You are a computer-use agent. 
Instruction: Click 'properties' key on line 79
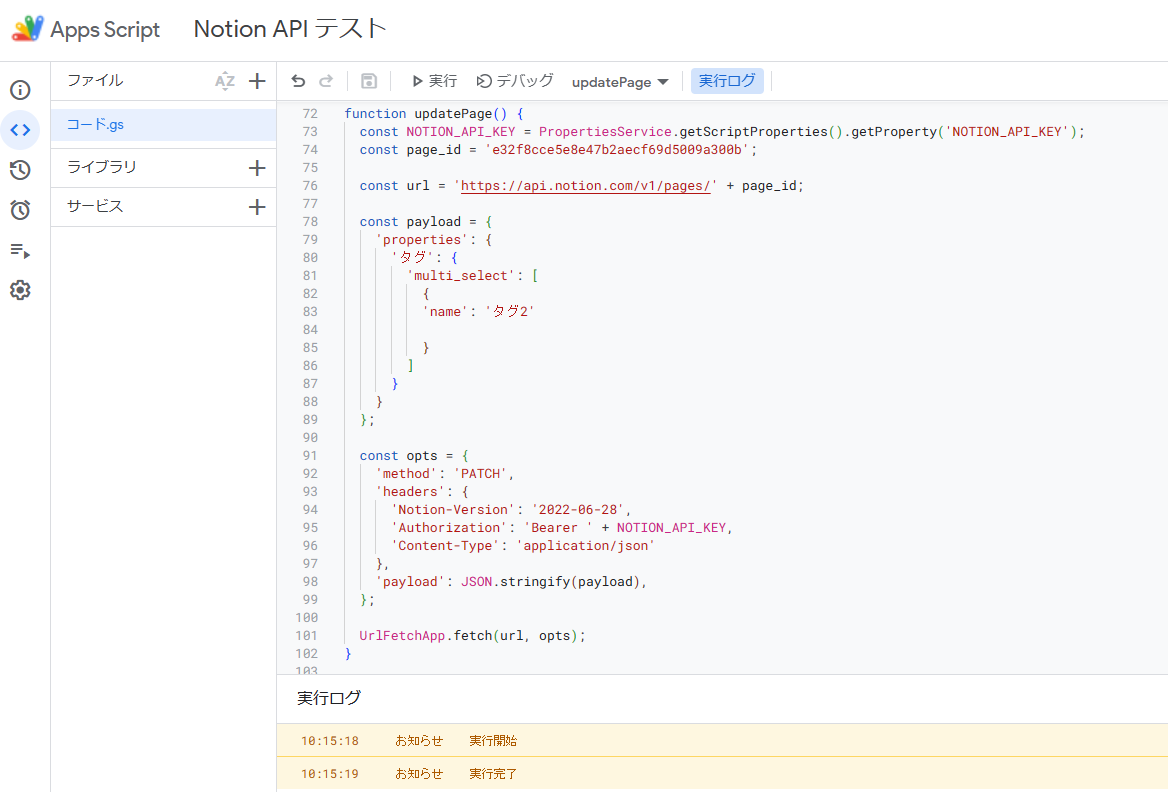(x=422, y=240)
